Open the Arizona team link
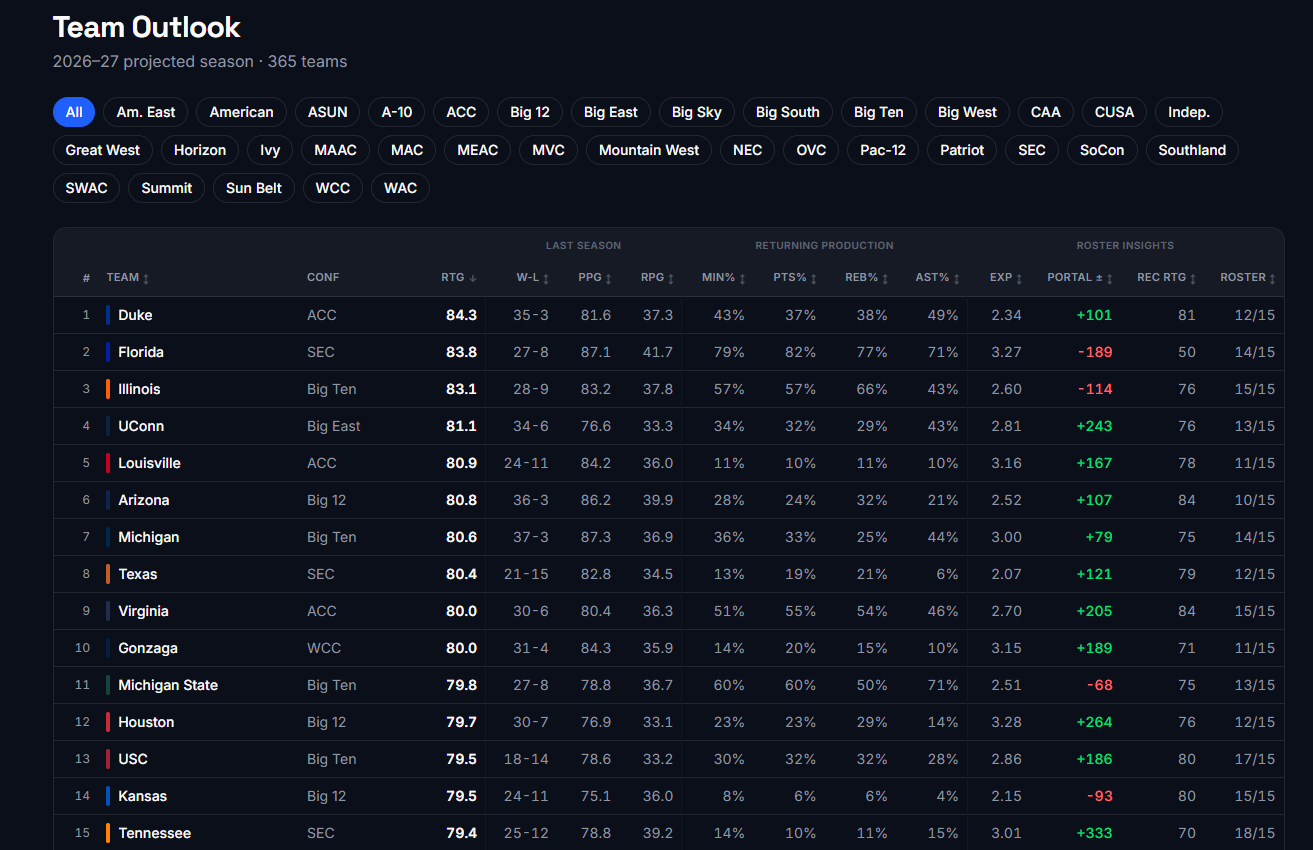Screen dimensions: 1313x850 (144, 500)
